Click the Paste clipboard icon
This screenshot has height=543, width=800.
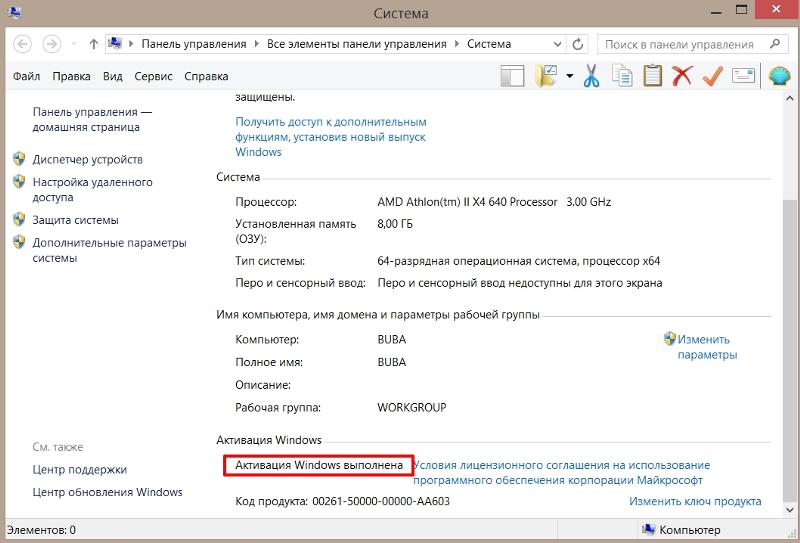tap(652, 76)
